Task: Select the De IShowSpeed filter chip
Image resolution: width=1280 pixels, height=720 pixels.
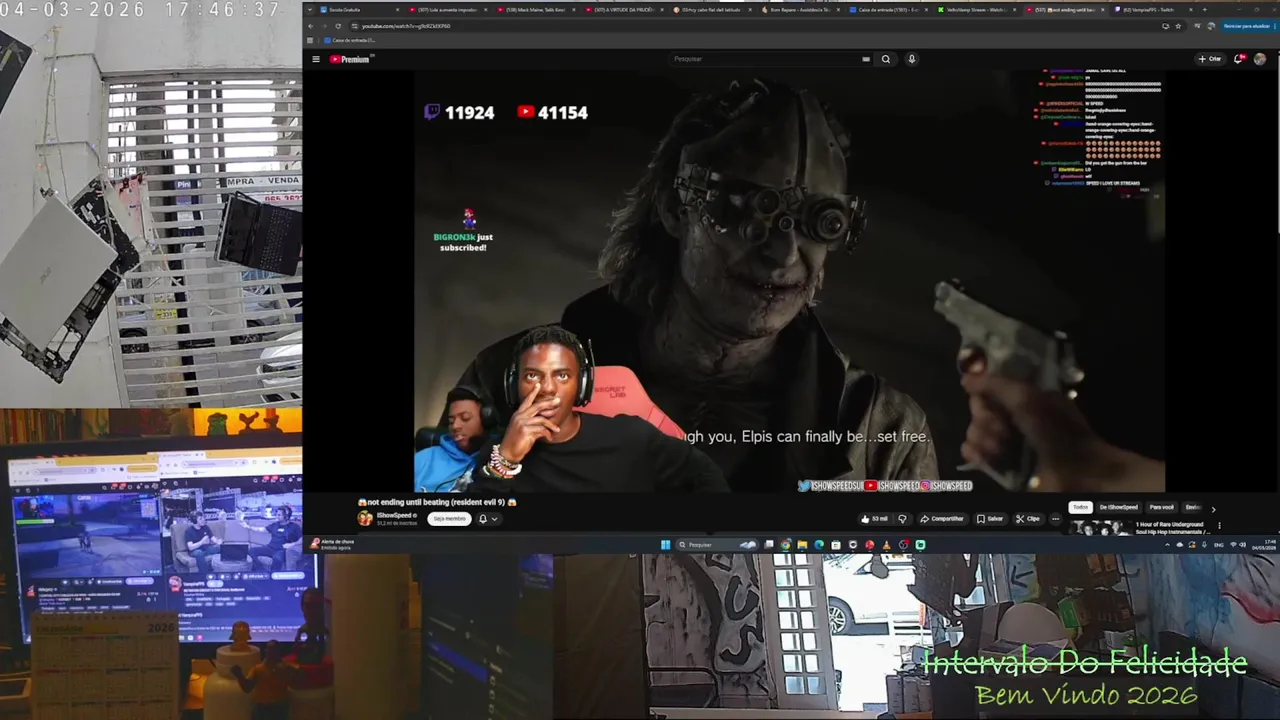Action: point(1118,508)
